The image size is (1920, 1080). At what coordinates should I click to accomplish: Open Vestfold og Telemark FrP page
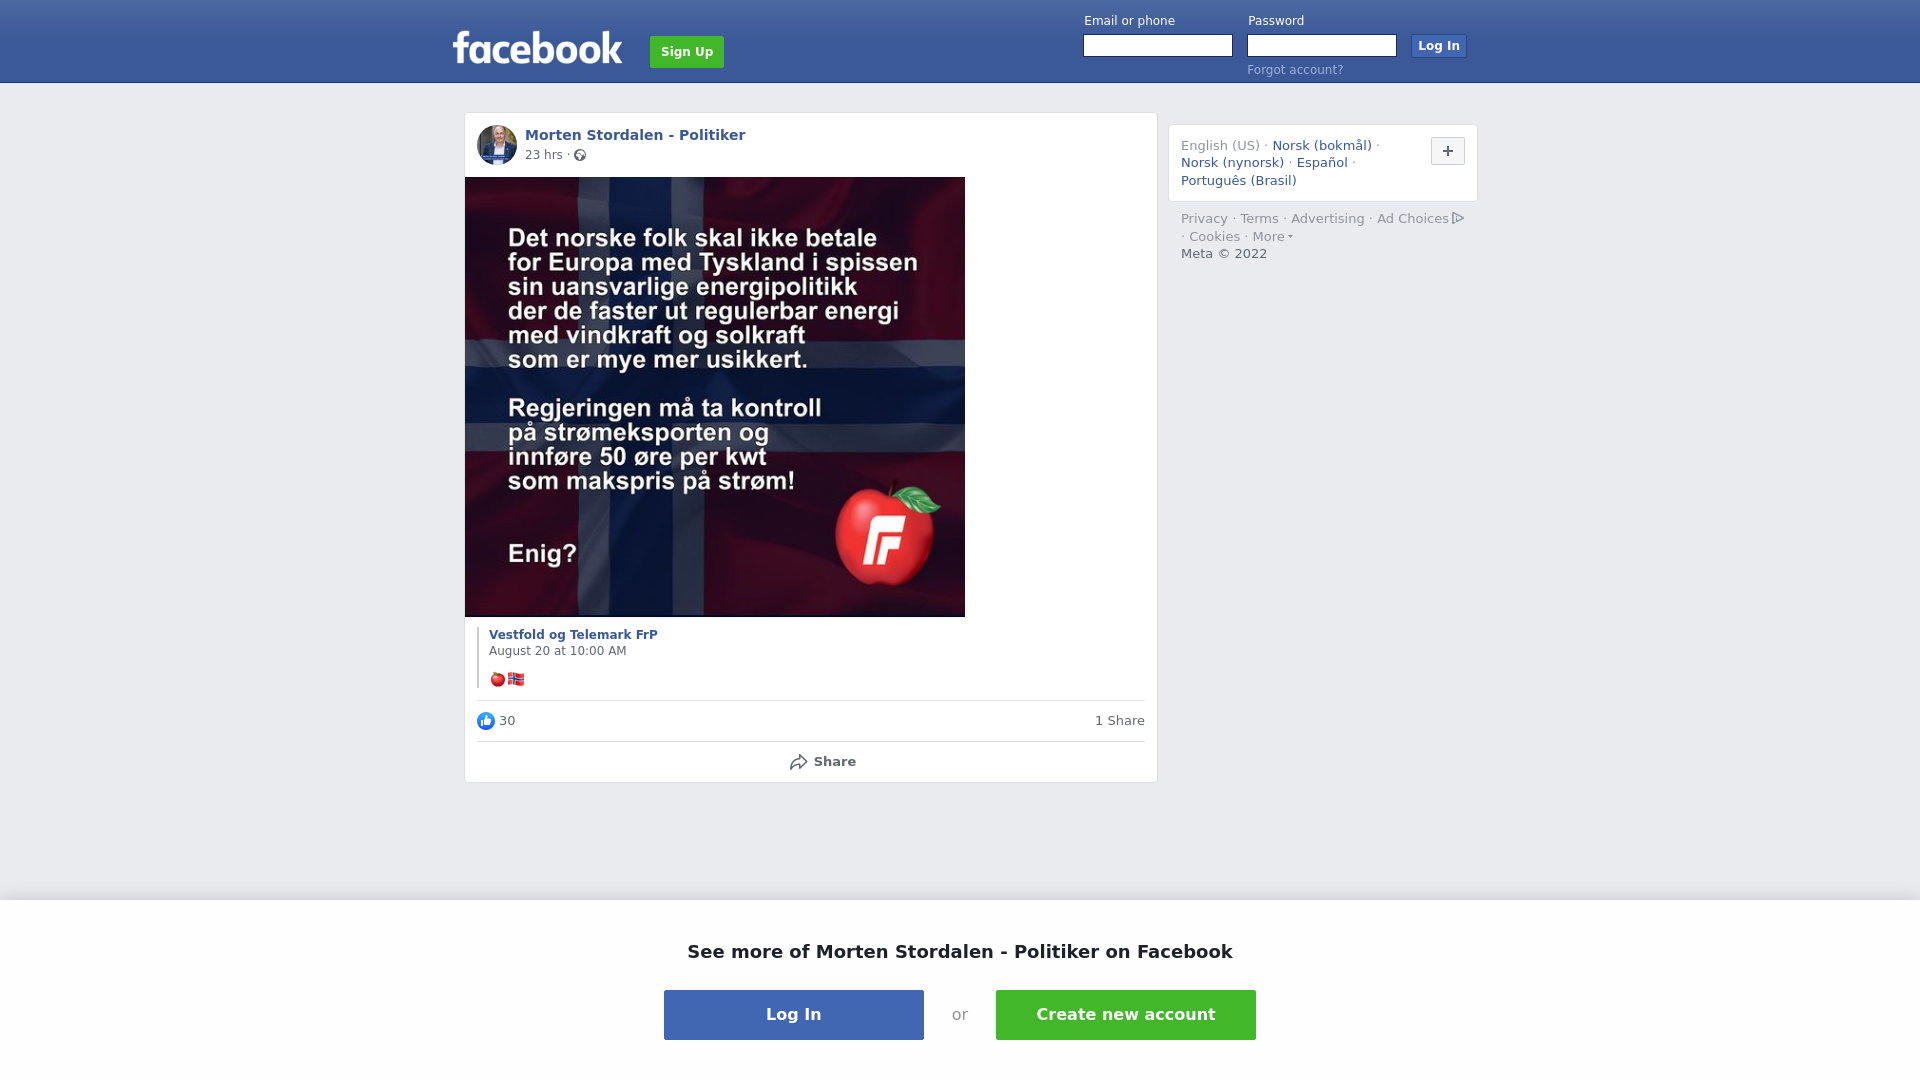tap(573, 635)
